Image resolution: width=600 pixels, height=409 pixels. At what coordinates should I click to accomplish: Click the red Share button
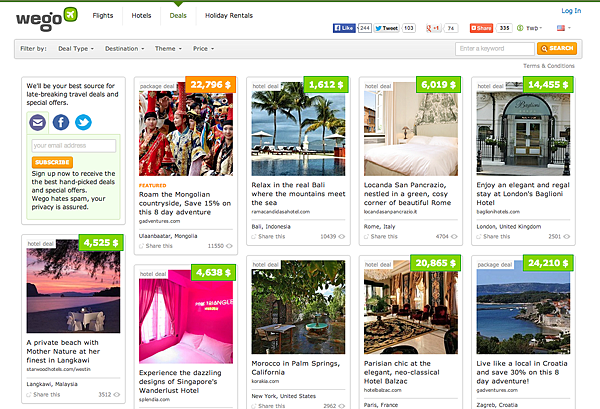[481, 28]
